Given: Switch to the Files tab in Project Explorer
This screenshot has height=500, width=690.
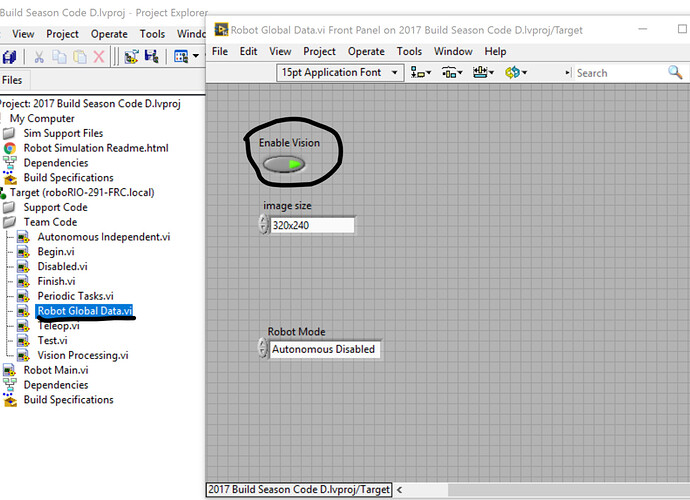Looking at the screenshot, I should (x=11, y=80).
